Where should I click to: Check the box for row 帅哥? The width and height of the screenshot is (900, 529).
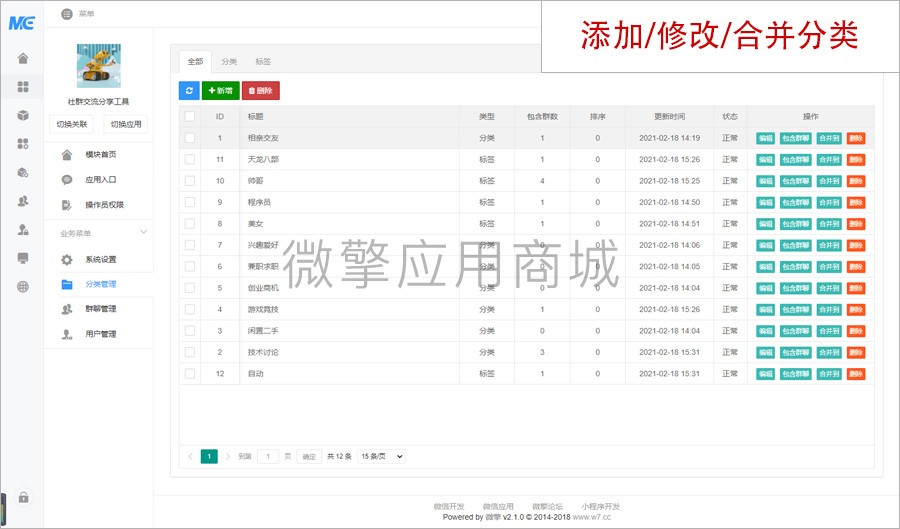coord(190,181)
